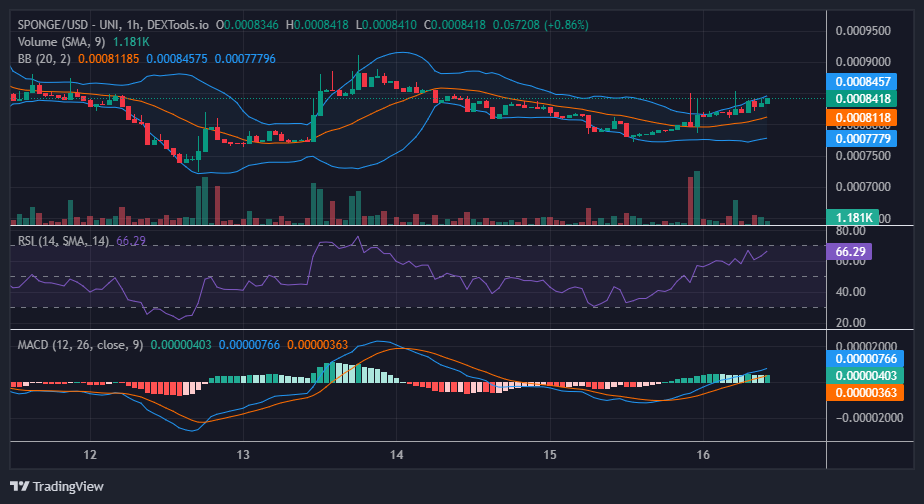The width and height of the screenshot is (924, 504).
Task: Click the RSI (14, SMA, 14) indicator label
Action: [x=64, y=241]
